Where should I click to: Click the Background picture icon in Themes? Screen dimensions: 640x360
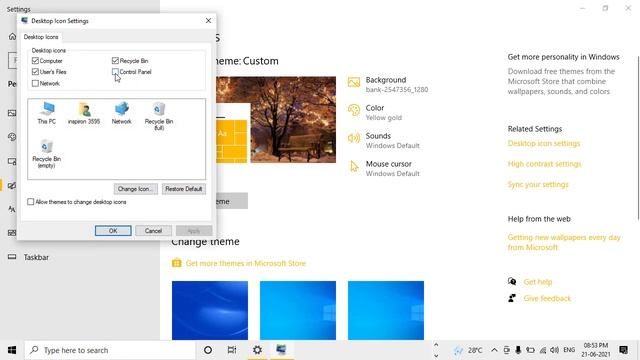click(354, 82)
